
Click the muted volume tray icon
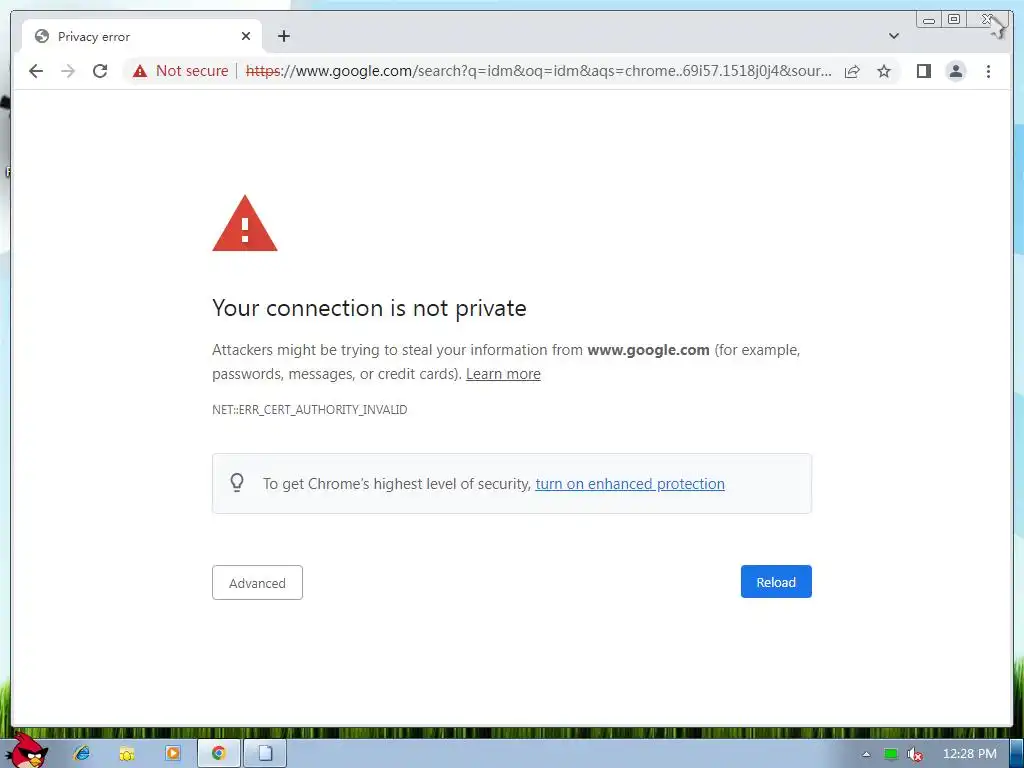(x=915, y=755)
